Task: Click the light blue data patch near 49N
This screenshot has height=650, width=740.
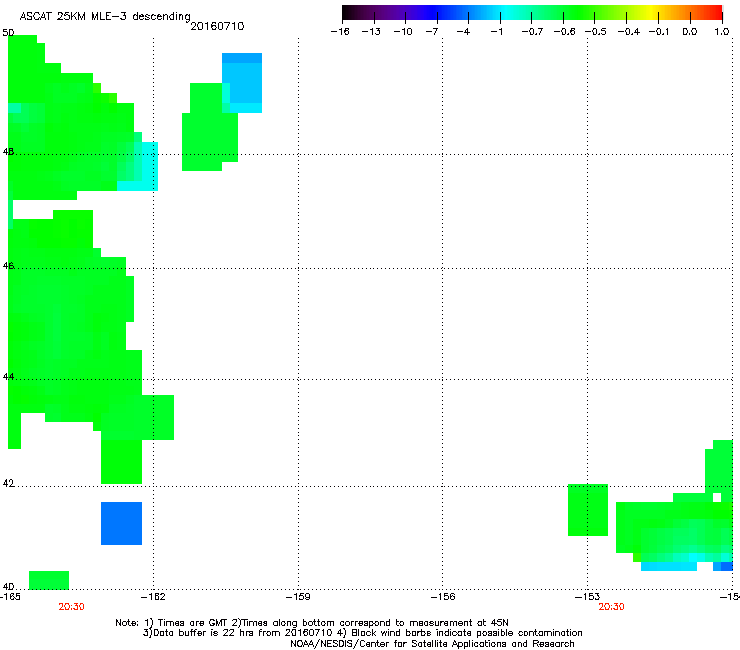Action: [x=242, y=83]
